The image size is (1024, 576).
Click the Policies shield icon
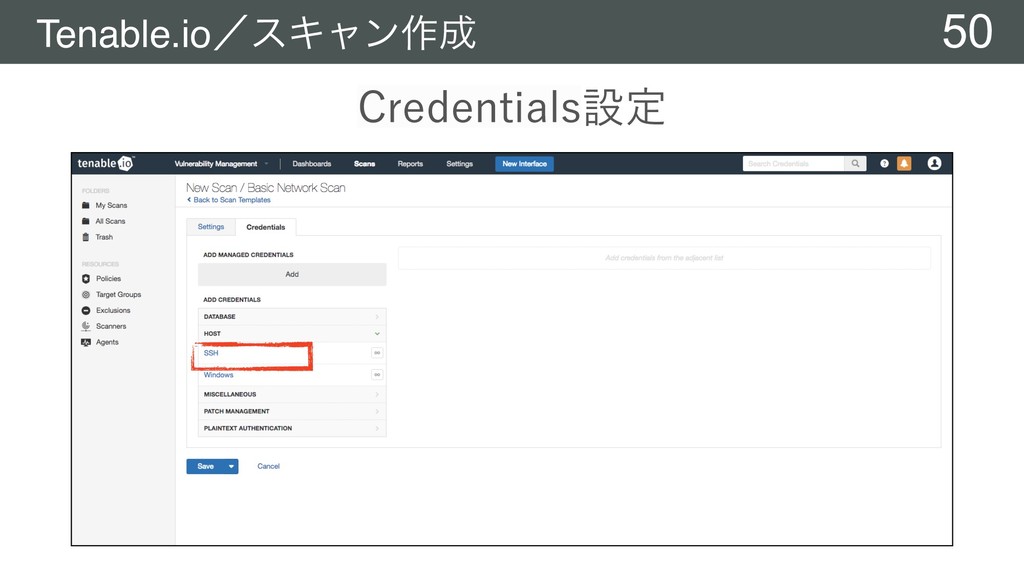point(86,278)
